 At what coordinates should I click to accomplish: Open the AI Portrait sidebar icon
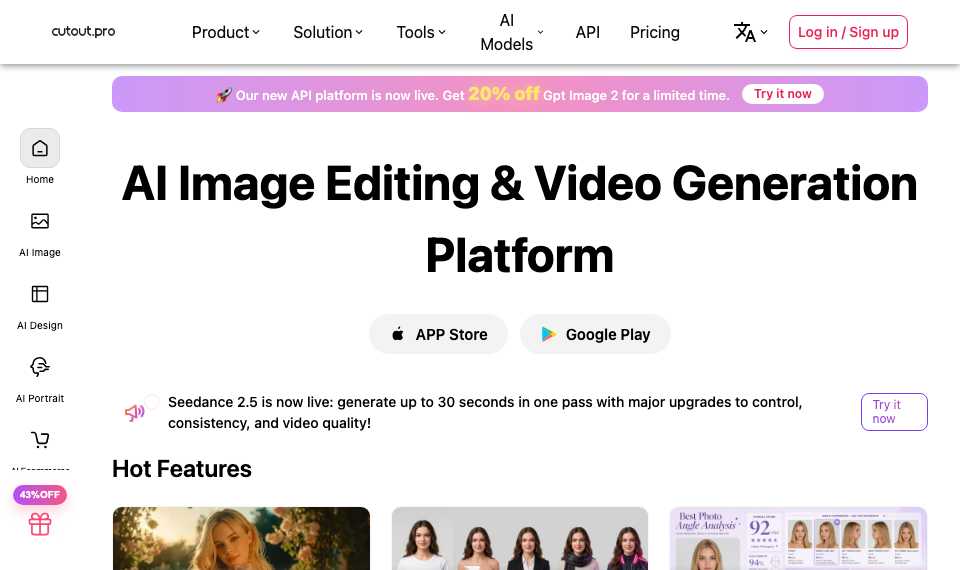(x=40, y=367)
